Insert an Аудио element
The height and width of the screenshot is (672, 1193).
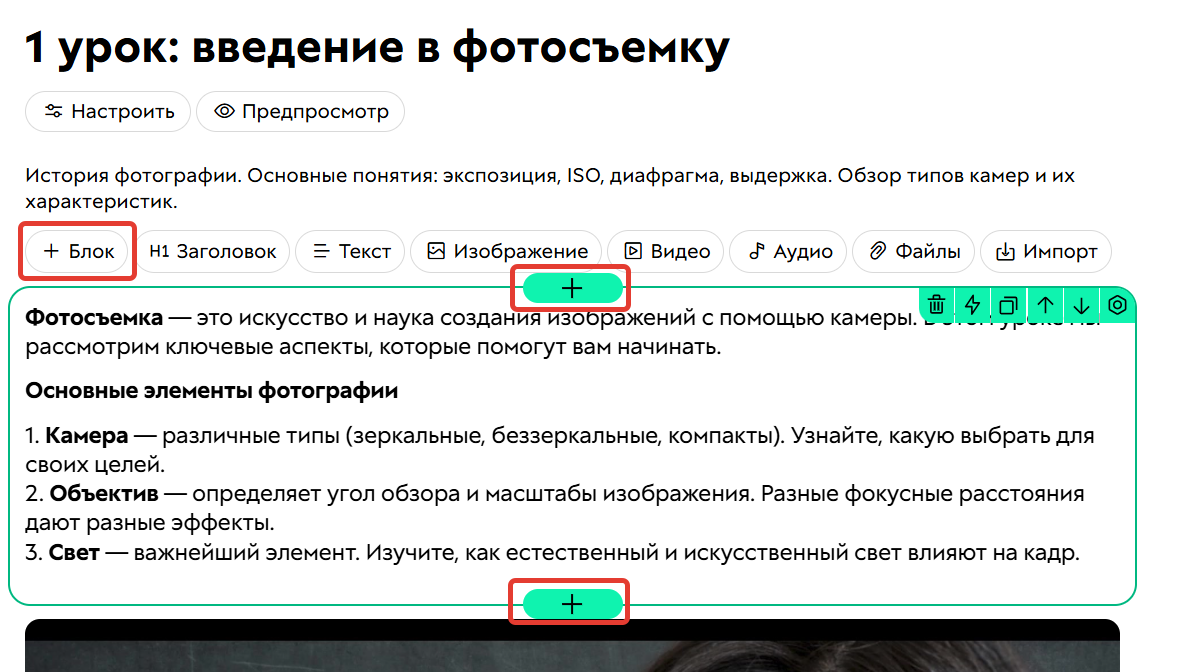(788, 251)
